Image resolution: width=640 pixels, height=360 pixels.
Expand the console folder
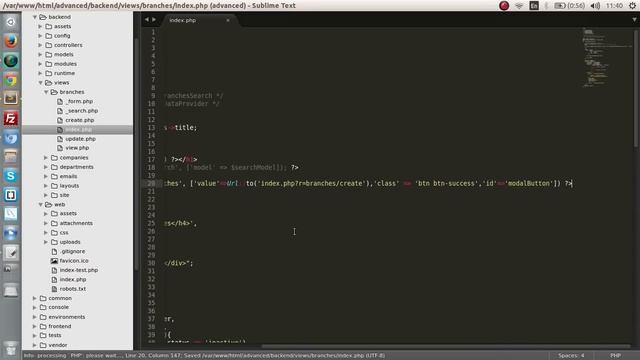click(x=35, y=307)
